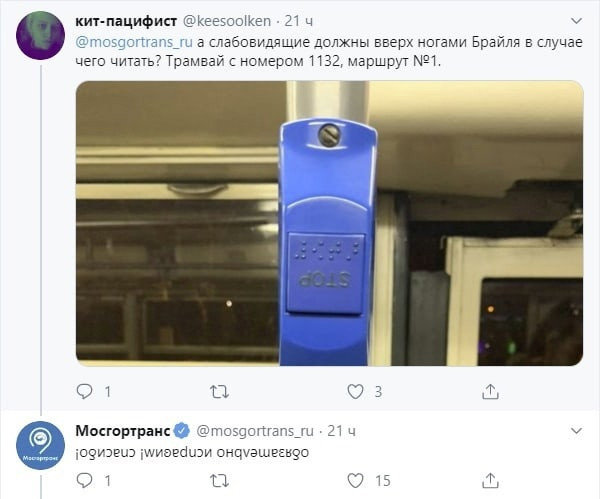Viewport: 600px width, 499px height.
Task: Open the @mosgortrans_ru handle in the reply
Action: [255, 431]
